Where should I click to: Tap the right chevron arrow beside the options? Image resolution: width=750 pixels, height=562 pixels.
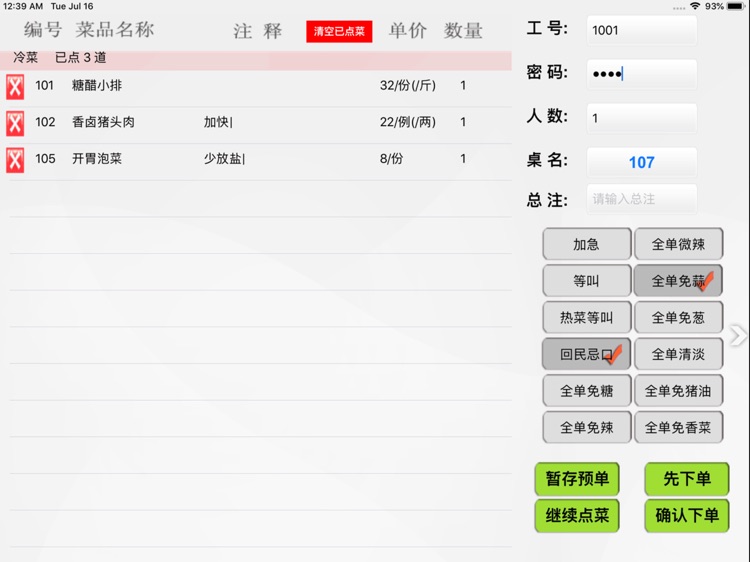(738, 335)
